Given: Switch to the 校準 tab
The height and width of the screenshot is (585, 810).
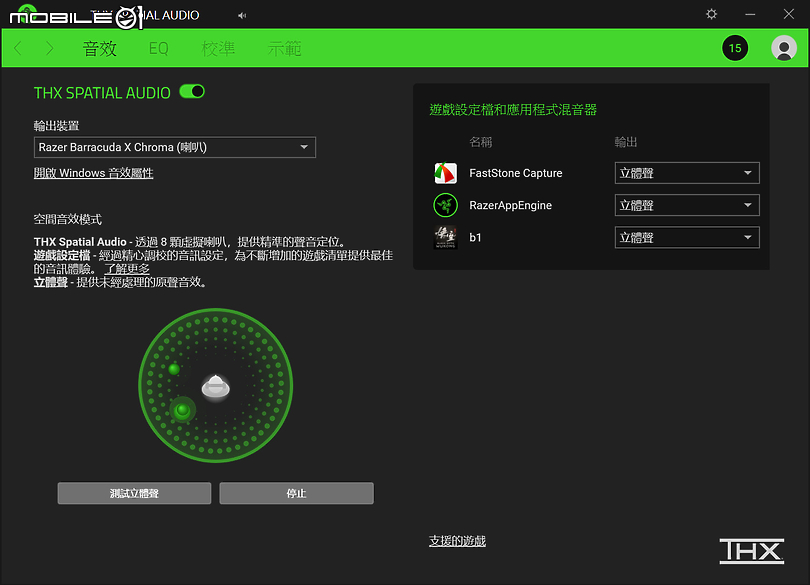Looking at the screenshot, I should tap(218, 49).
